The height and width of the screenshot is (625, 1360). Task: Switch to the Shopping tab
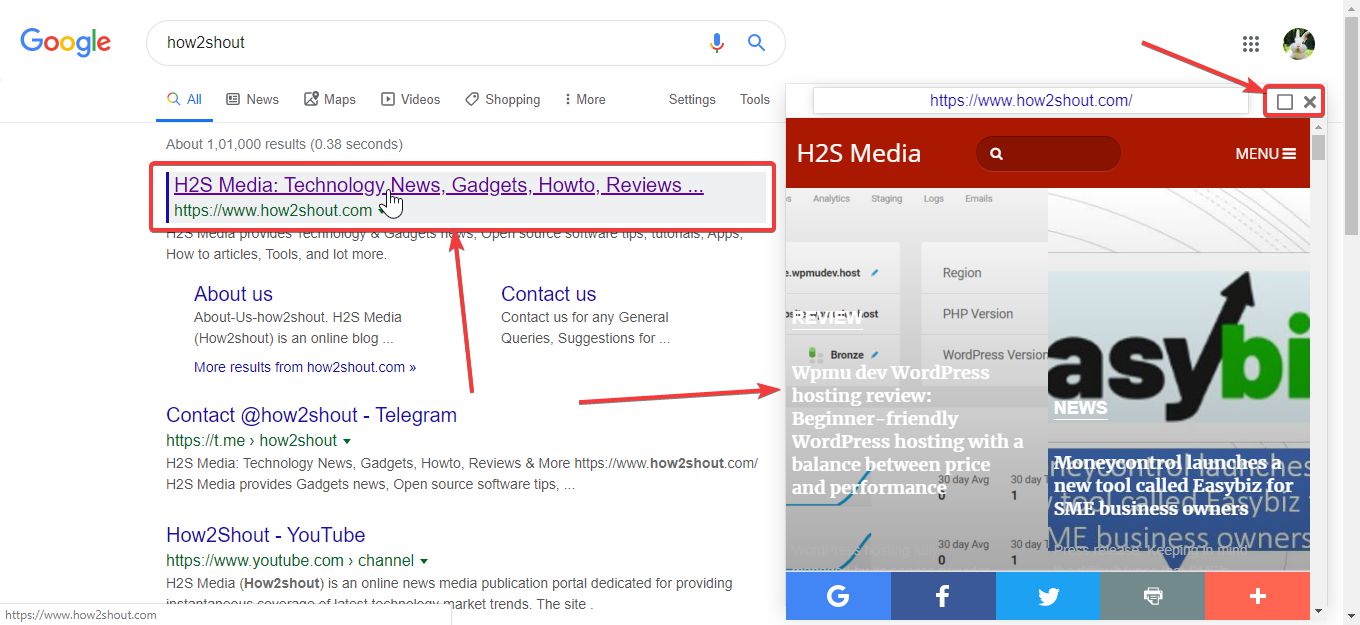pyautogui.click(x=502, y=99)
